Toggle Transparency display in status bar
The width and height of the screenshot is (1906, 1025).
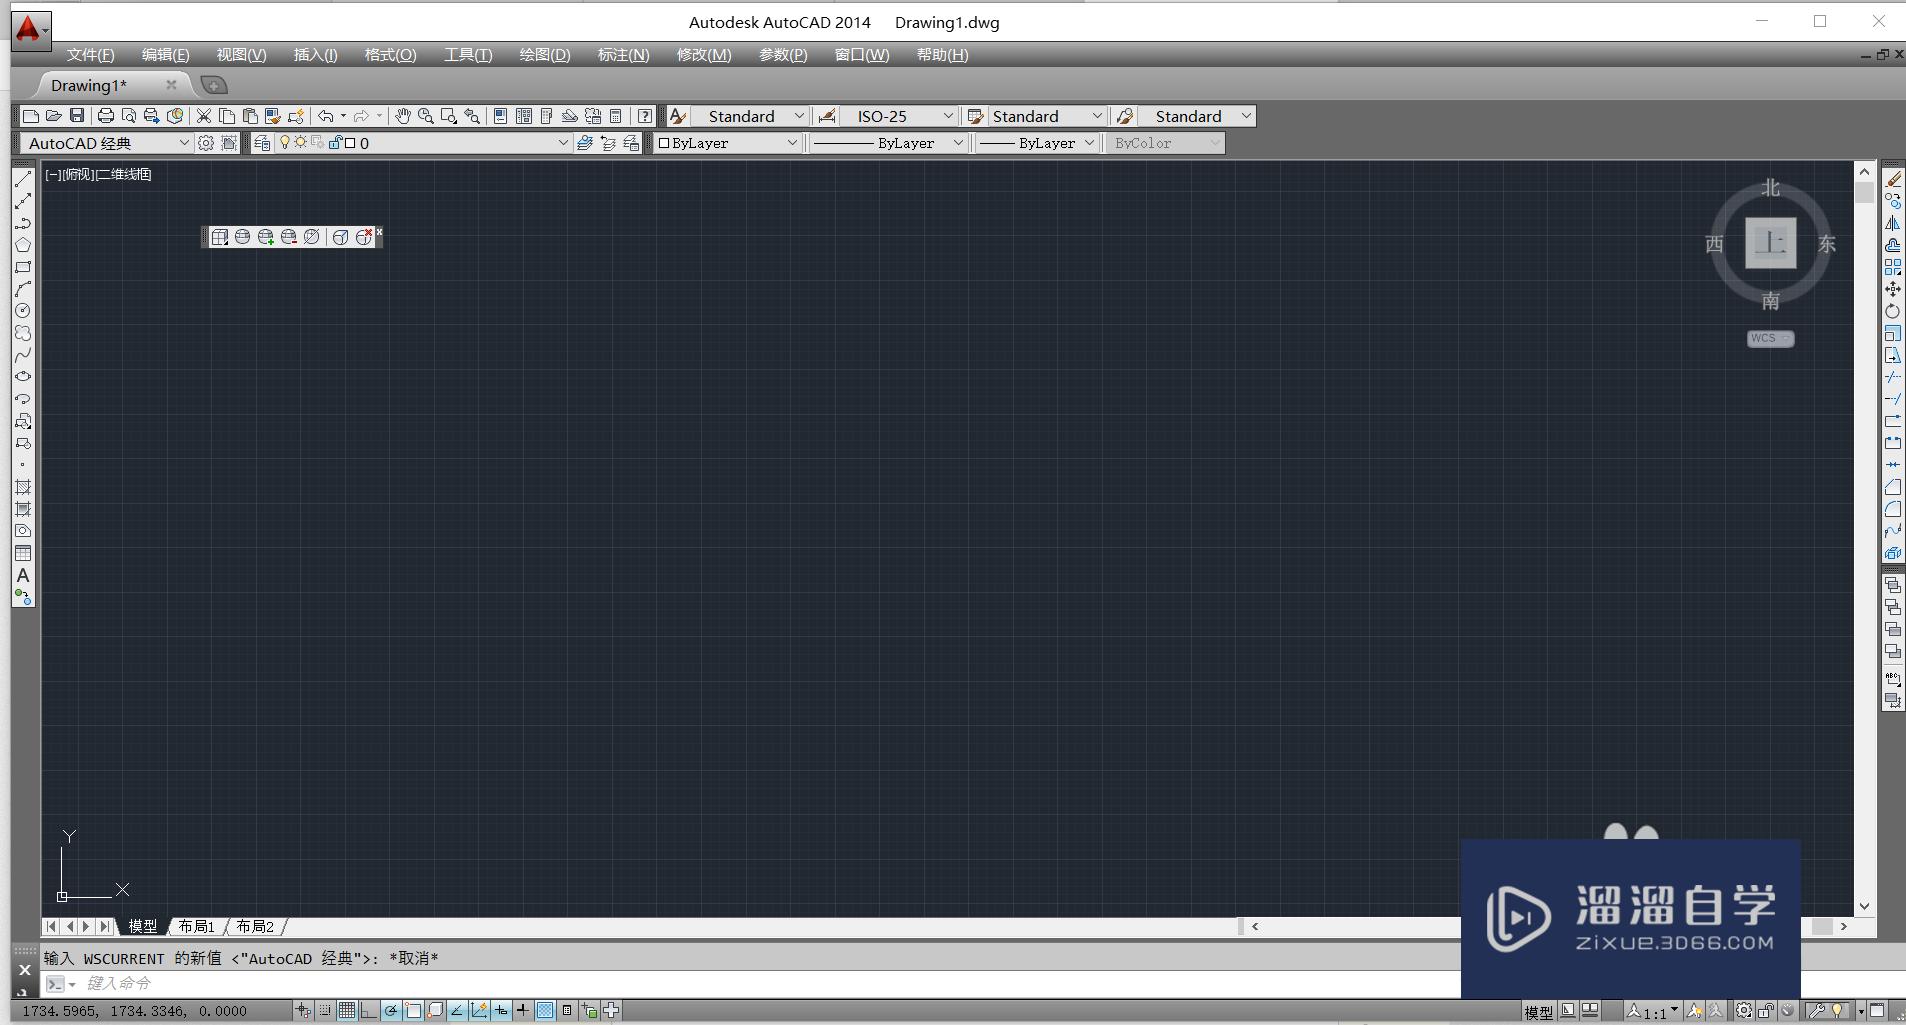(x=545, y=1011)
